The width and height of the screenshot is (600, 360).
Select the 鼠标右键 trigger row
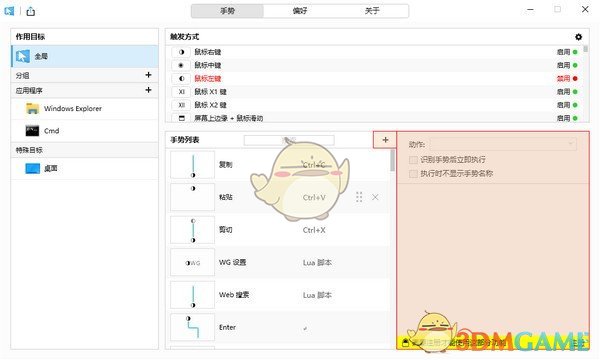[375, 52]
